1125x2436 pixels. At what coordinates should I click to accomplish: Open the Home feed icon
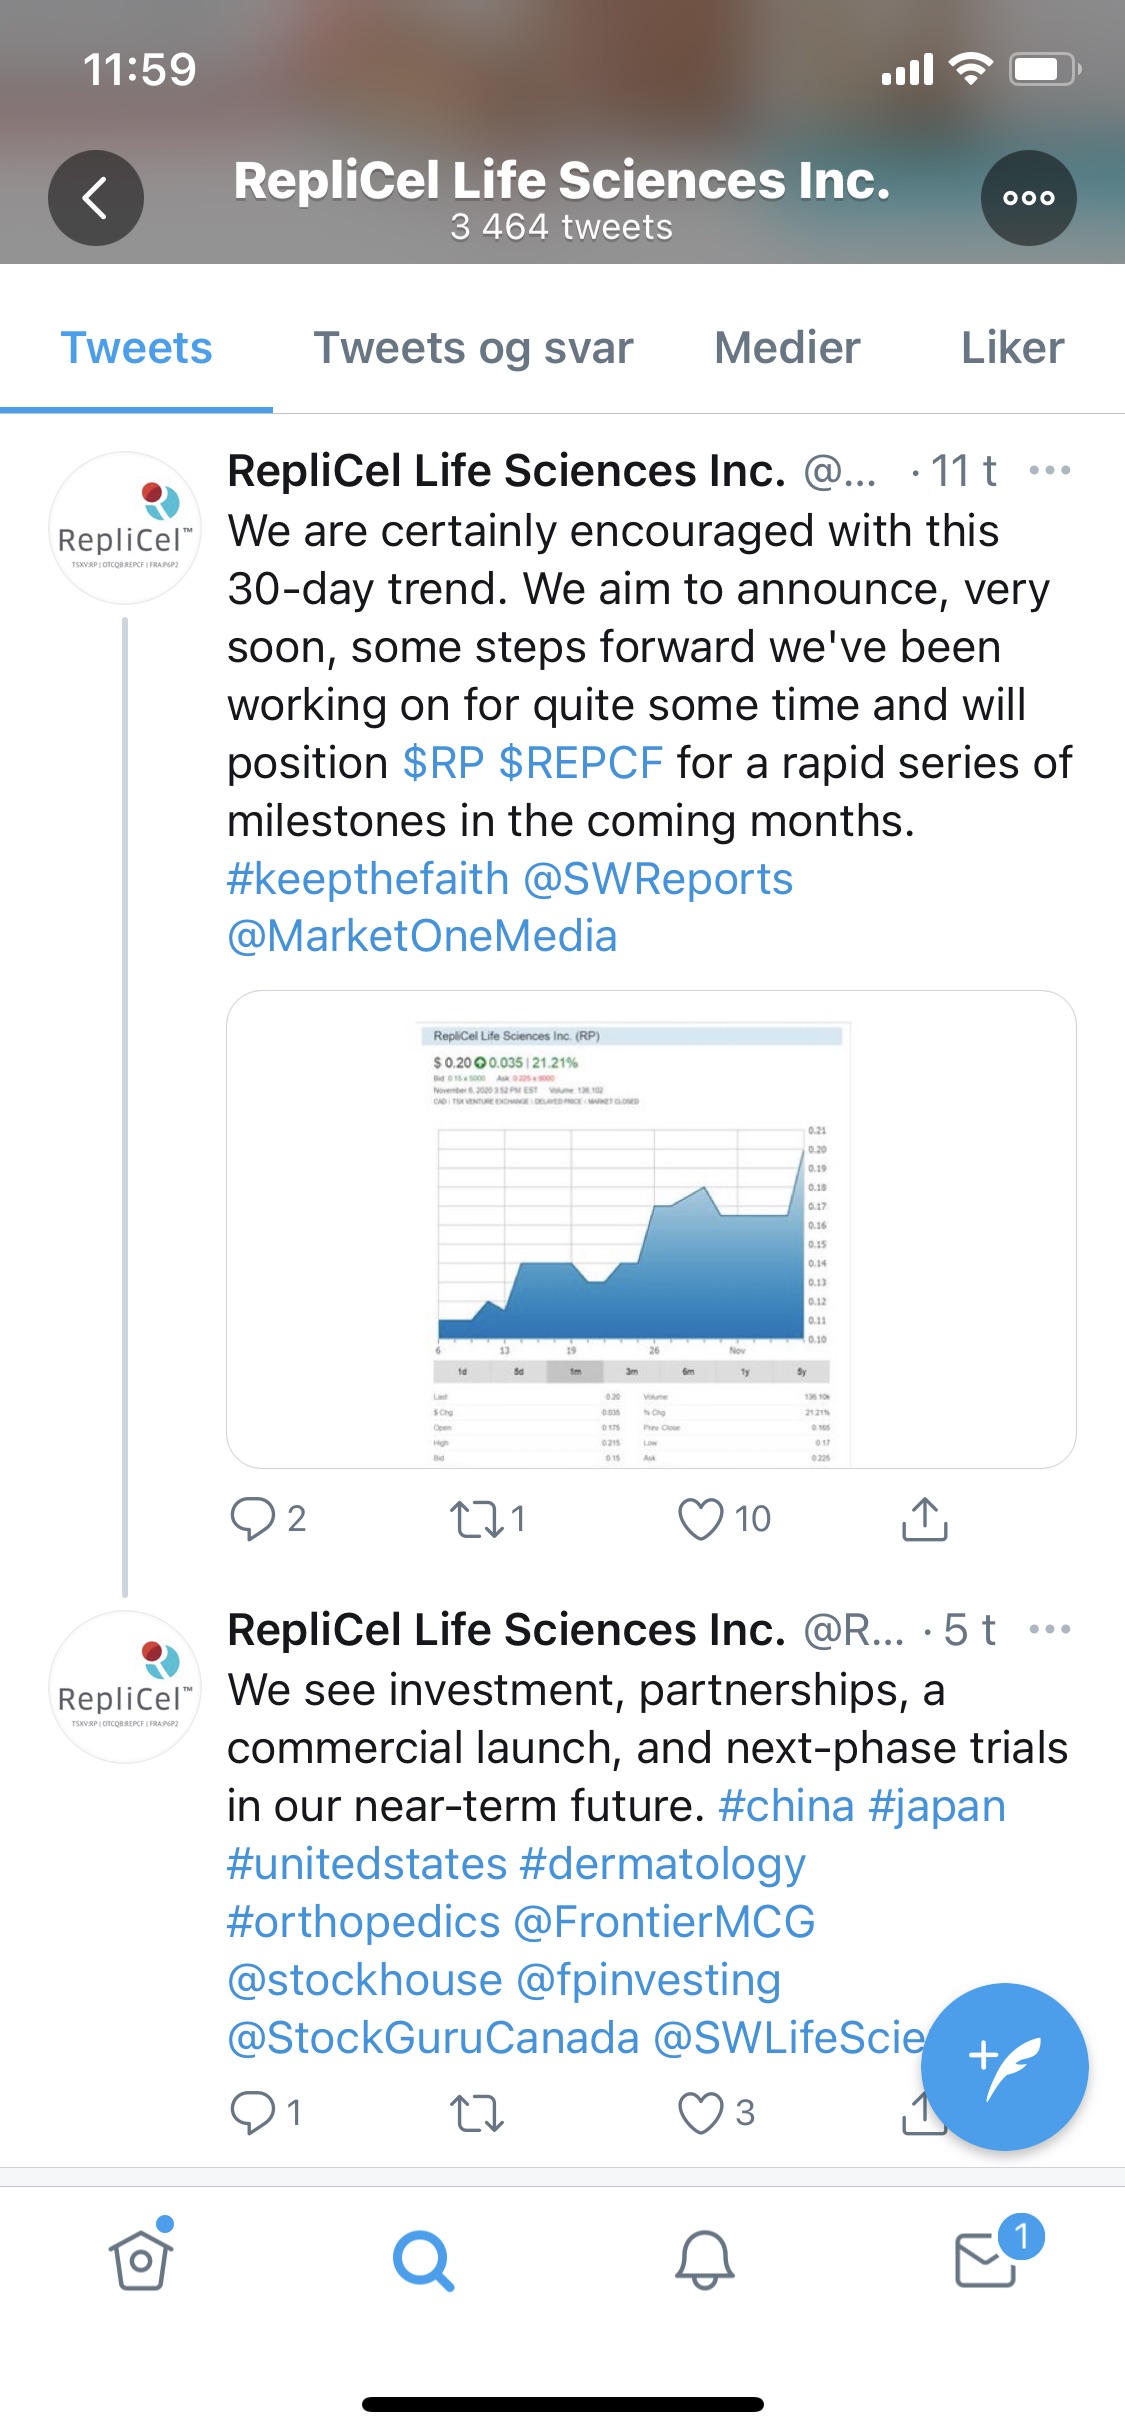(x=141, y=2260)
